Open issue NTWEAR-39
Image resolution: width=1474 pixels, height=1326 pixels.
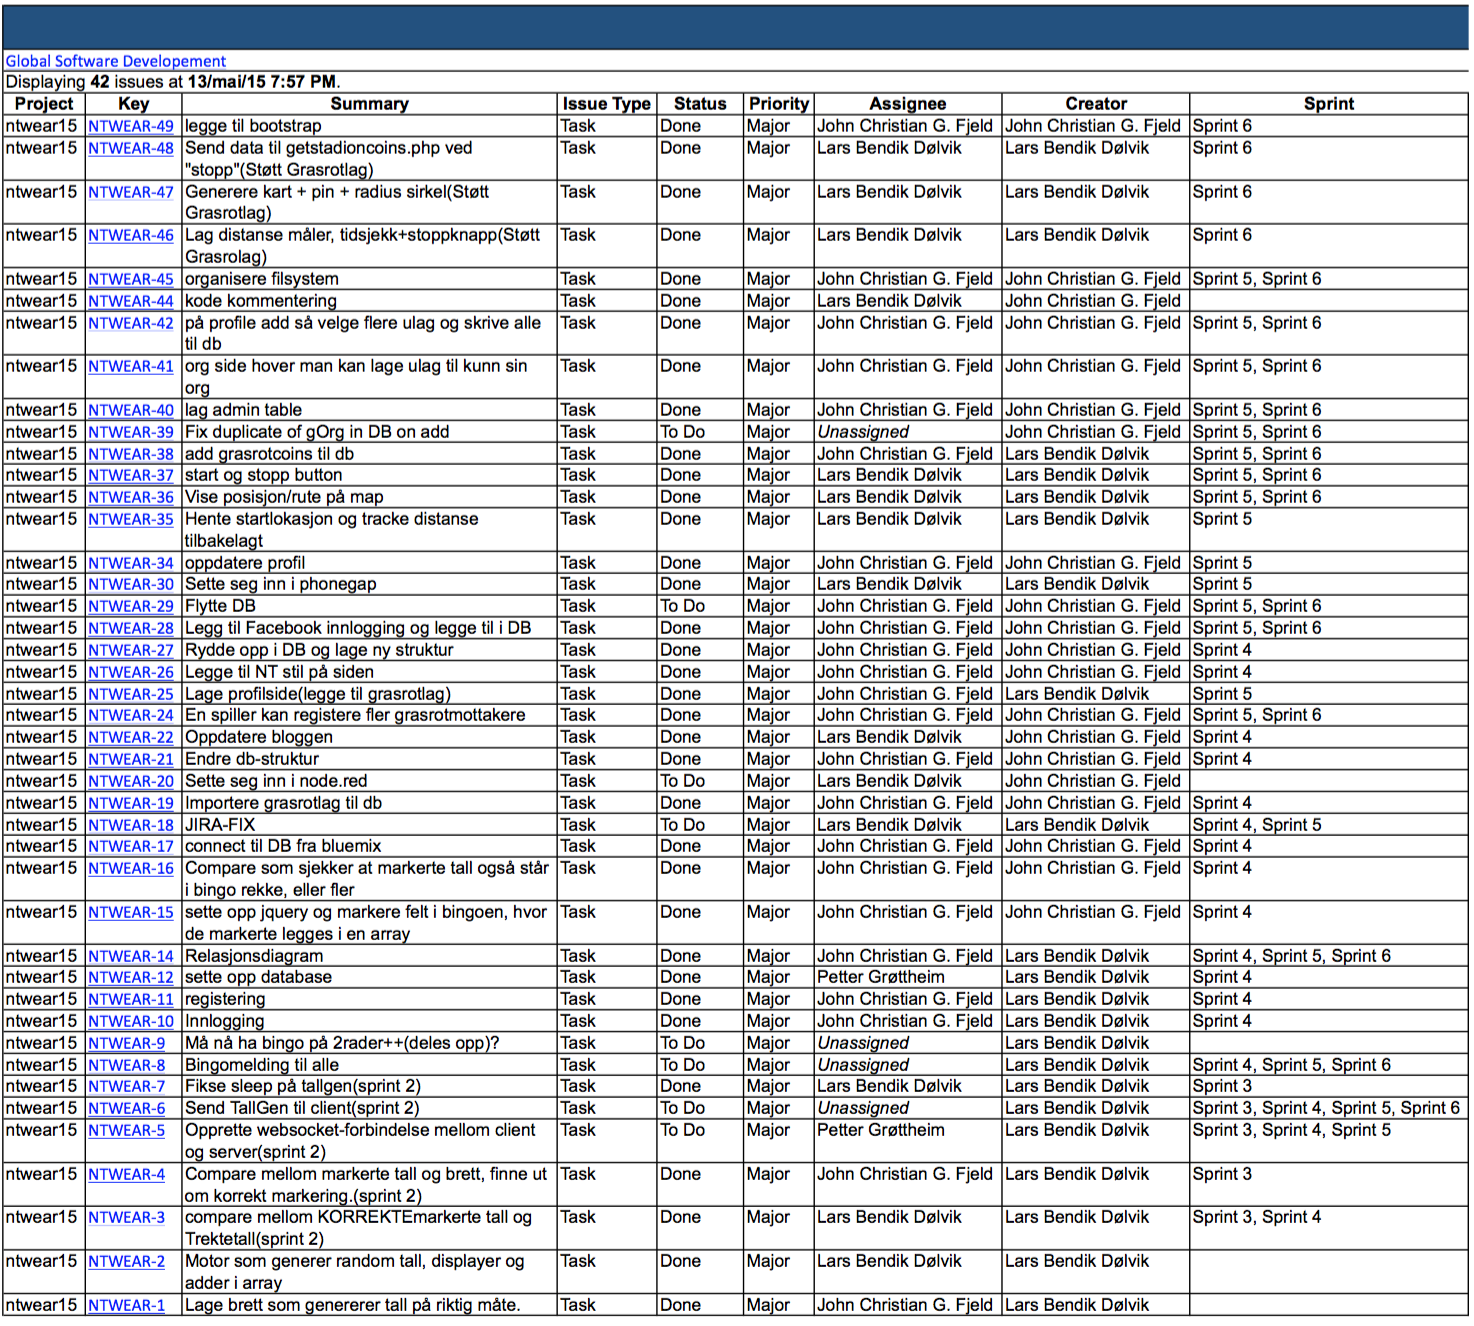(131, 432)
